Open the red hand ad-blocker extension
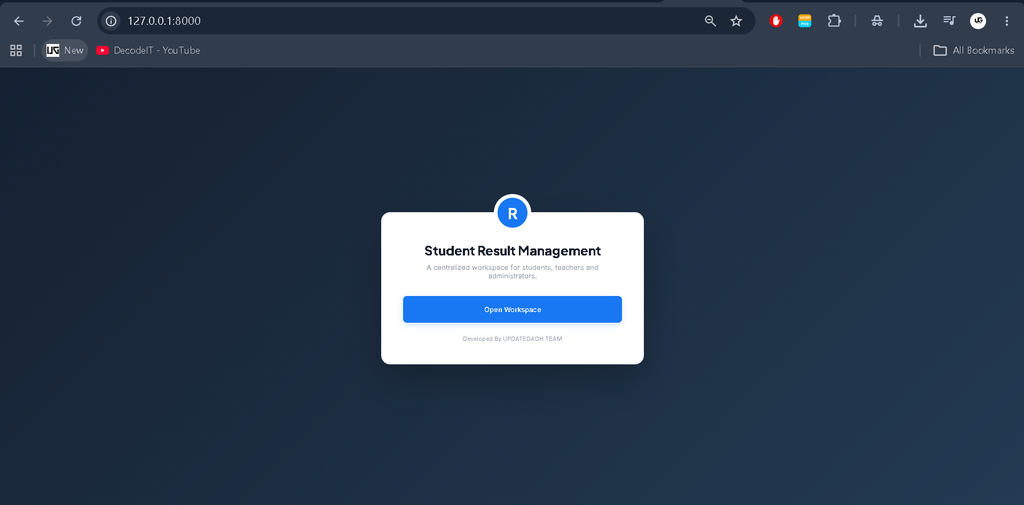The height and width of the screenshot is (505, 1024). 776,21
